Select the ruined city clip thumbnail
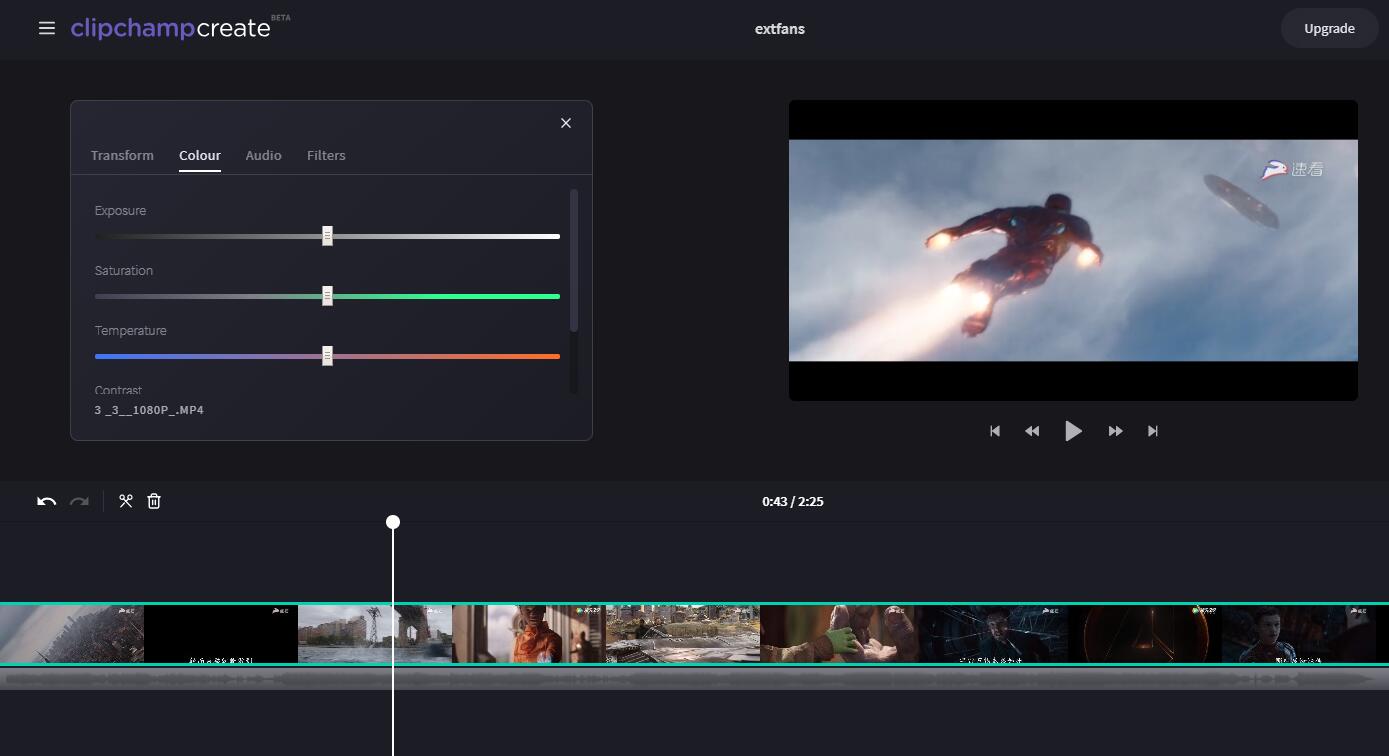 (683, 634)
